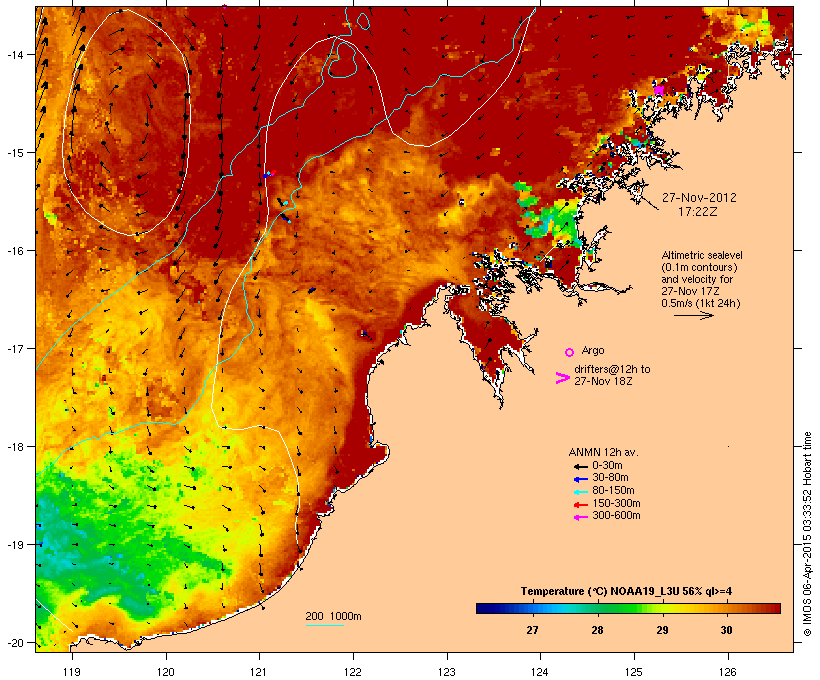Click the '300-600m' depth label
The height and width of the screenshot is (680, 820).
(616, 516)
